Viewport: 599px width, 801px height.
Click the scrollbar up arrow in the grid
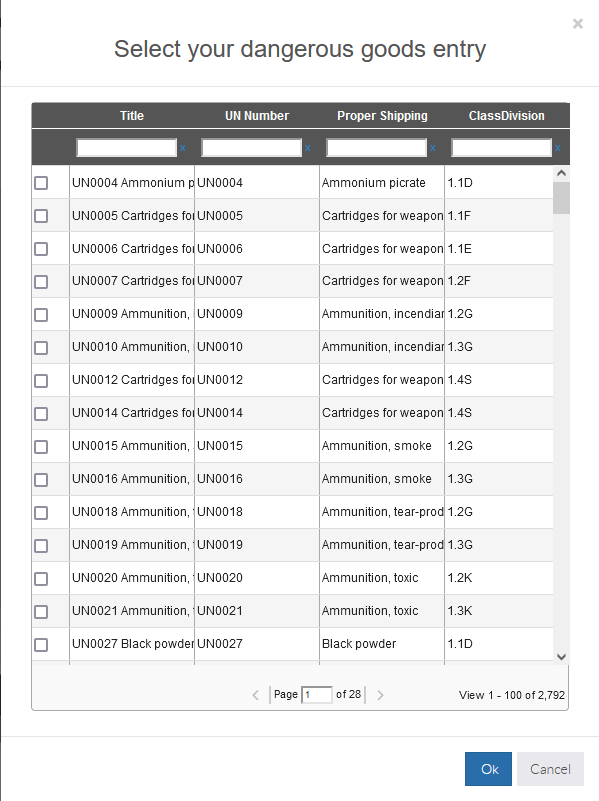[561, 174]
